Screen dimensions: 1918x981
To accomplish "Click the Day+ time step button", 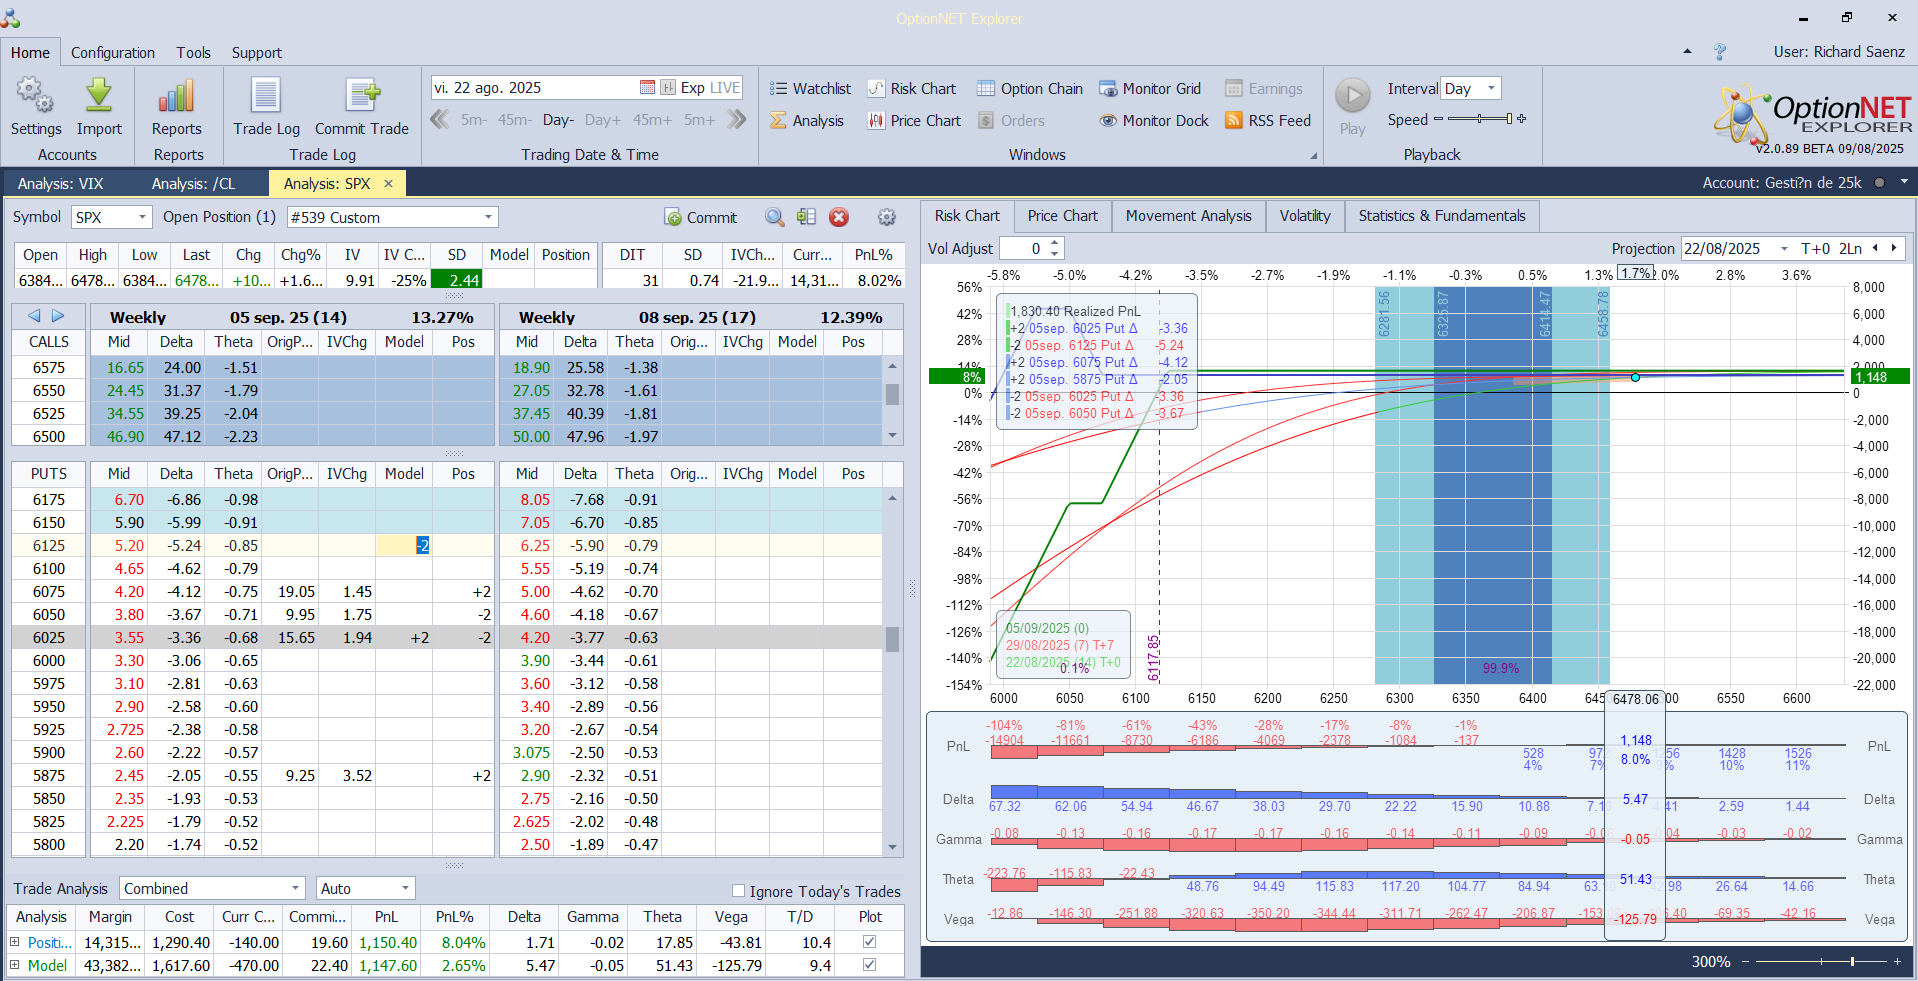I will [x=603, y=120].
